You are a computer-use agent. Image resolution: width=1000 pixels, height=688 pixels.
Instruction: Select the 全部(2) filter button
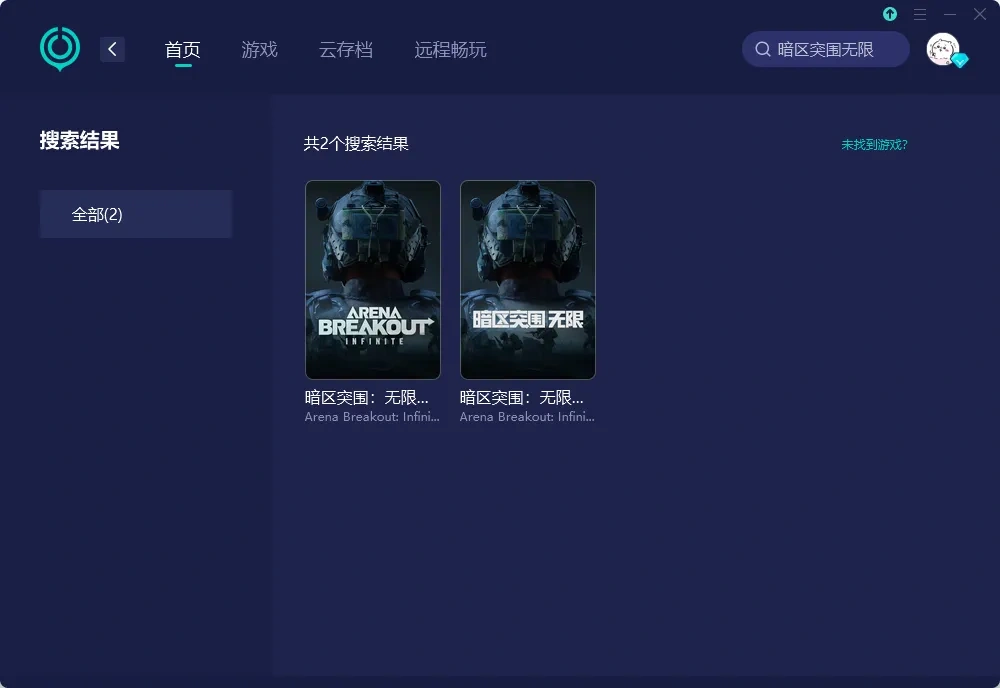click(135, 213)
